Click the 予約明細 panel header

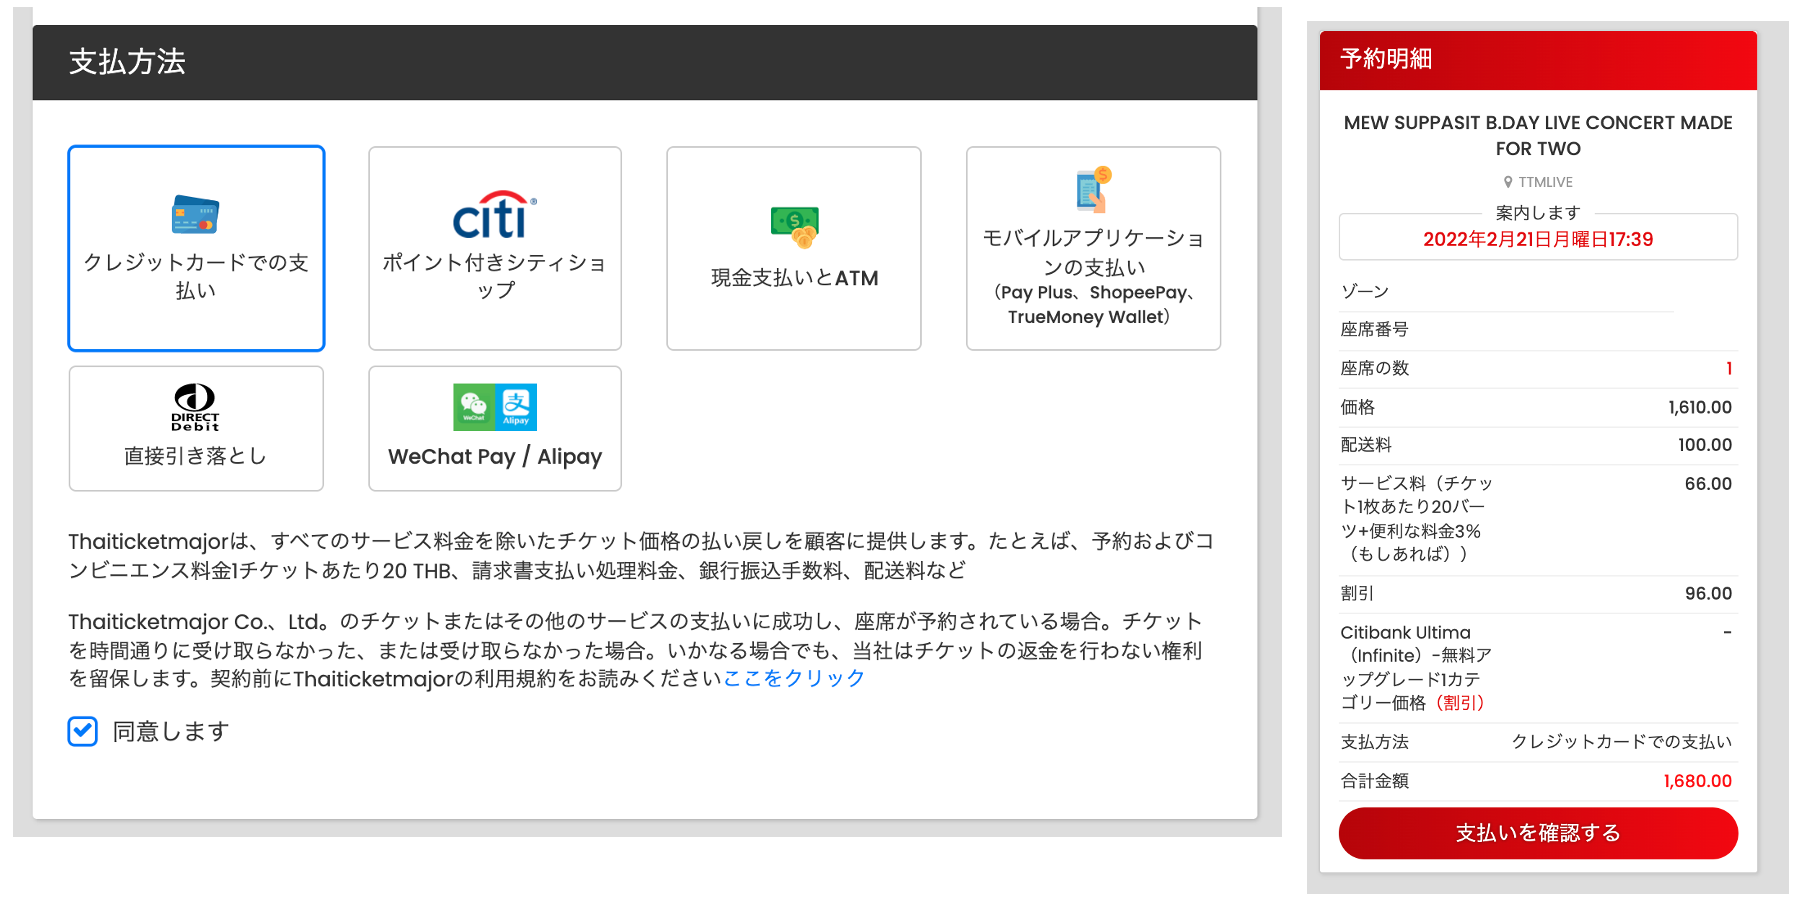(x=1538, y=60)
